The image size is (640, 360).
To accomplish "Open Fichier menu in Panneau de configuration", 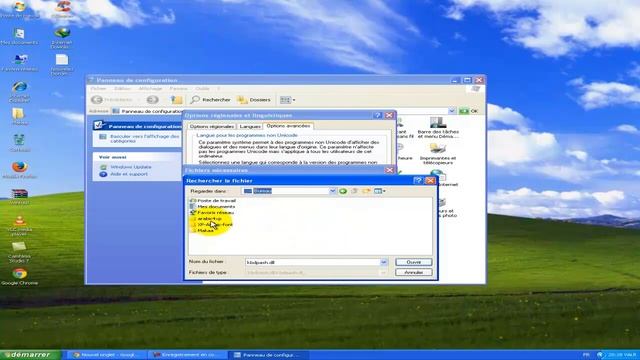I will pos(98,89).
